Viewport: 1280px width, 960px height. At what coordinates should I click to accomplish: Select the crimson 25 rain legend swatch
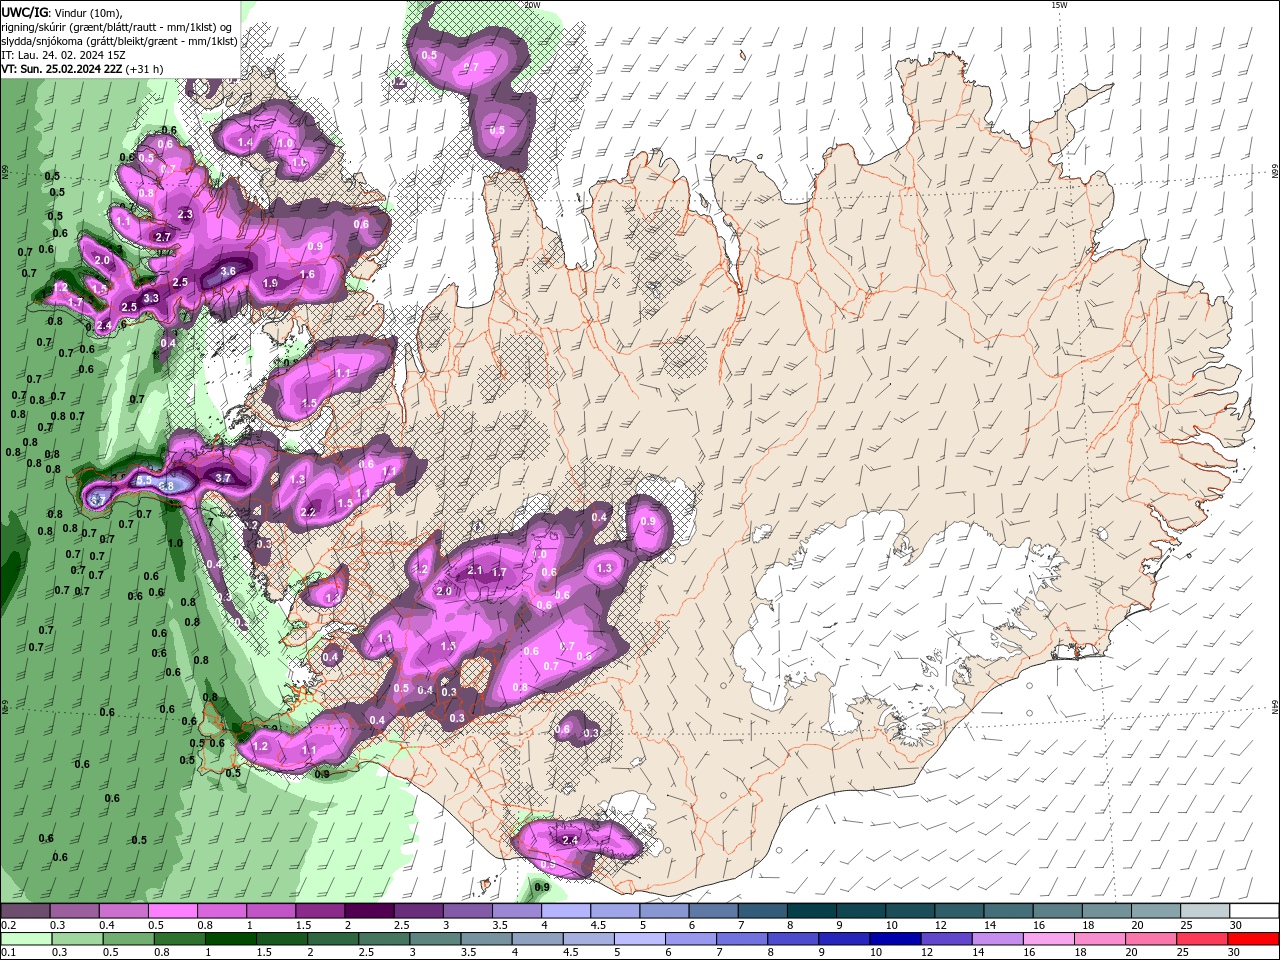pyautogui.click(x=1203, y=938)
